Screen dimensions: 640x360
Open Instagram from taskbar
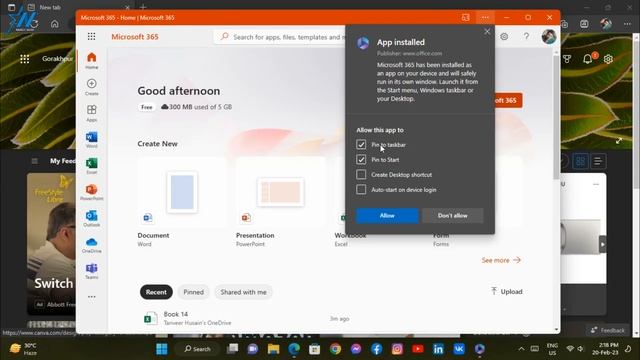click(397, 349)
